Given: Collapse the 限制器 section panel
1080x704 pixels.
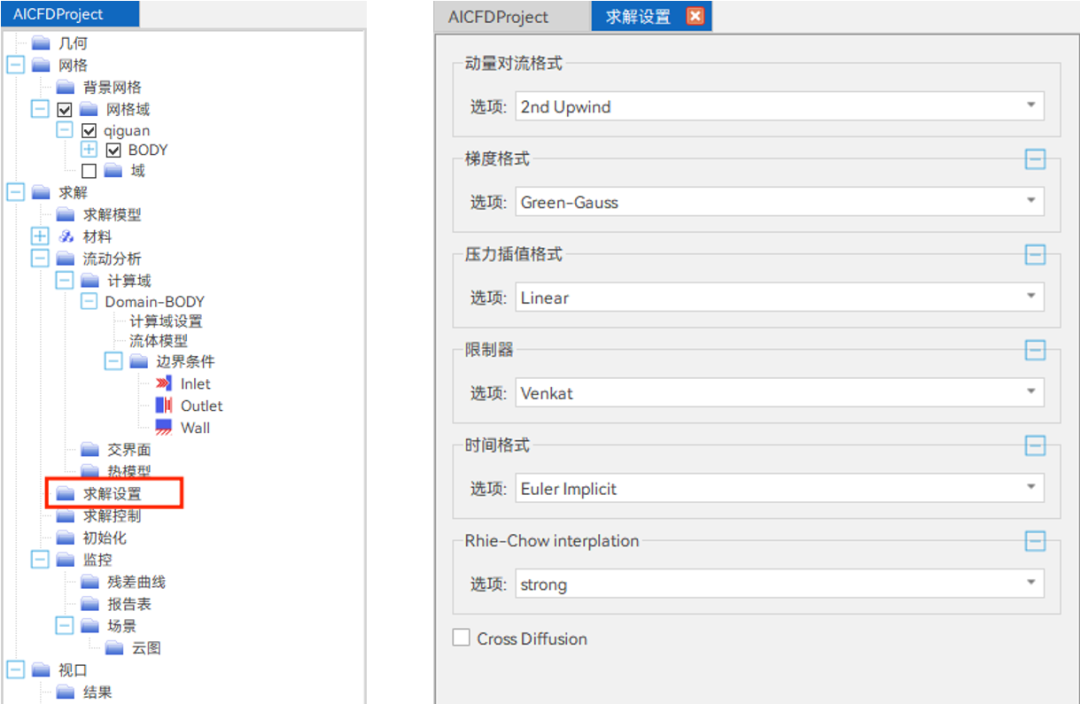Looking at the screenshot, I should point(1035,350).
